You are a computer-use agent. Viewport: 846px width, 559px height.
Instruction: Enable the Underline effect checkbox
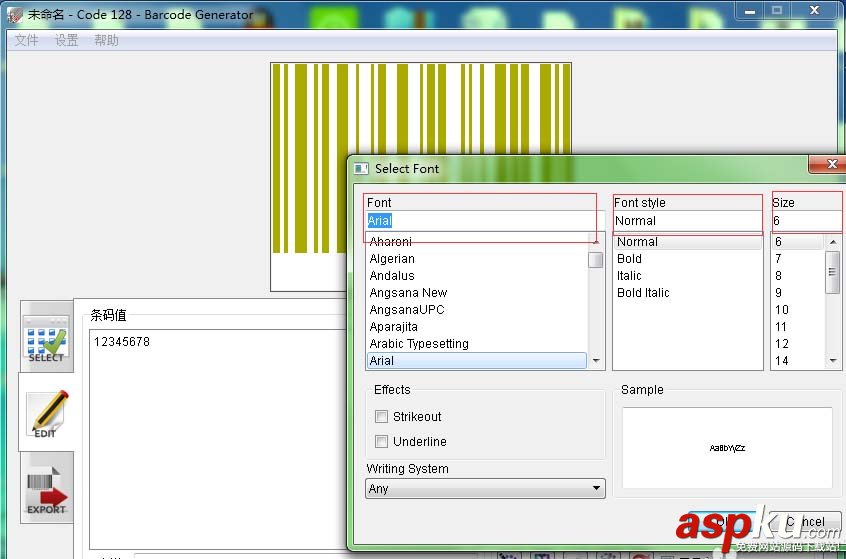[381, 441]
